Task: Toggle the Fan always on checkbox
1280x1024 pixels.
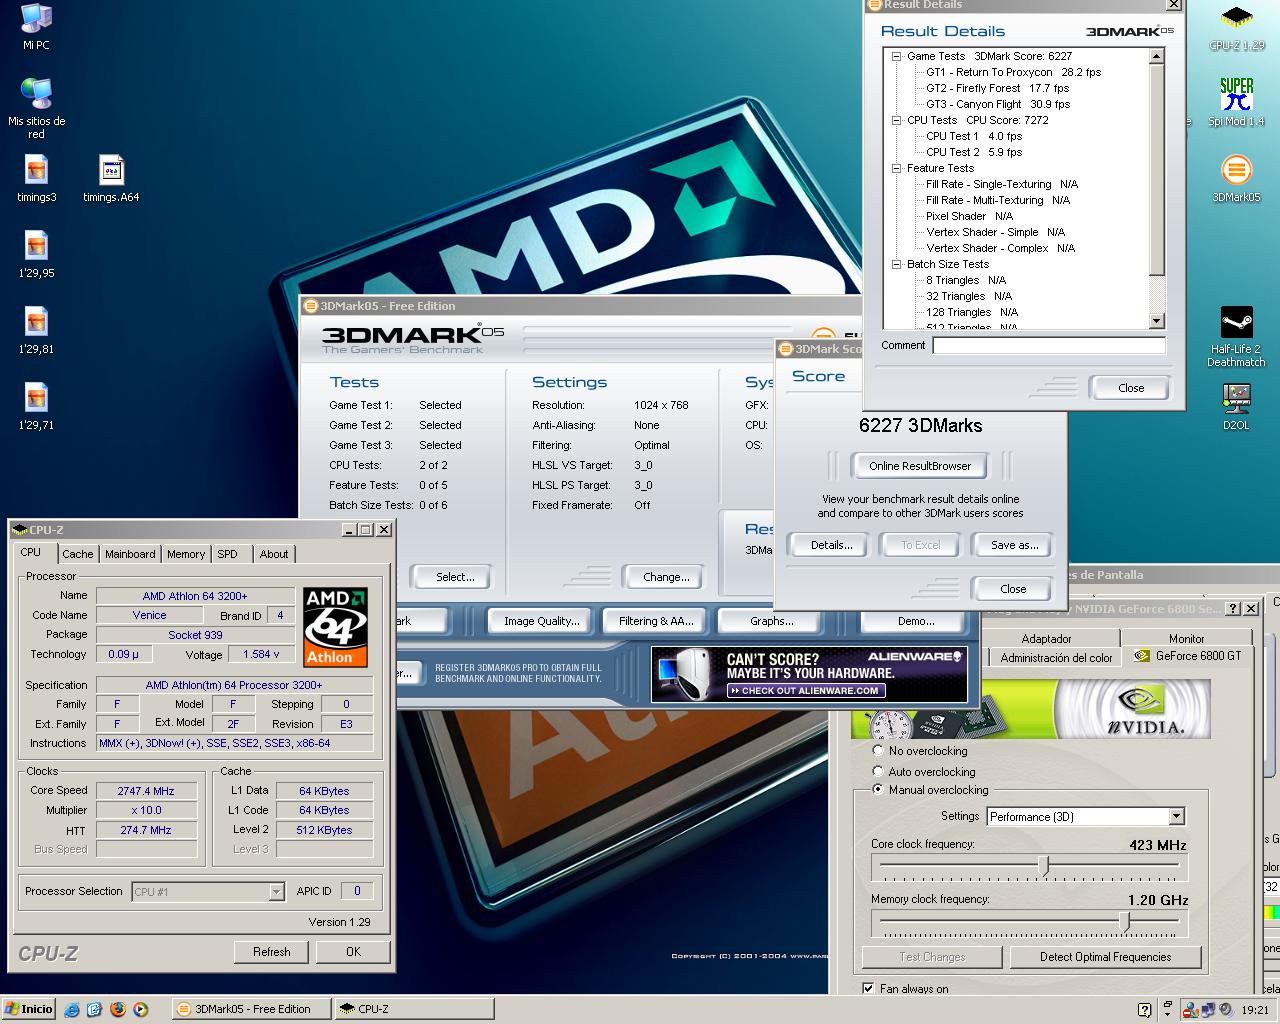Action: pos(868,988)
